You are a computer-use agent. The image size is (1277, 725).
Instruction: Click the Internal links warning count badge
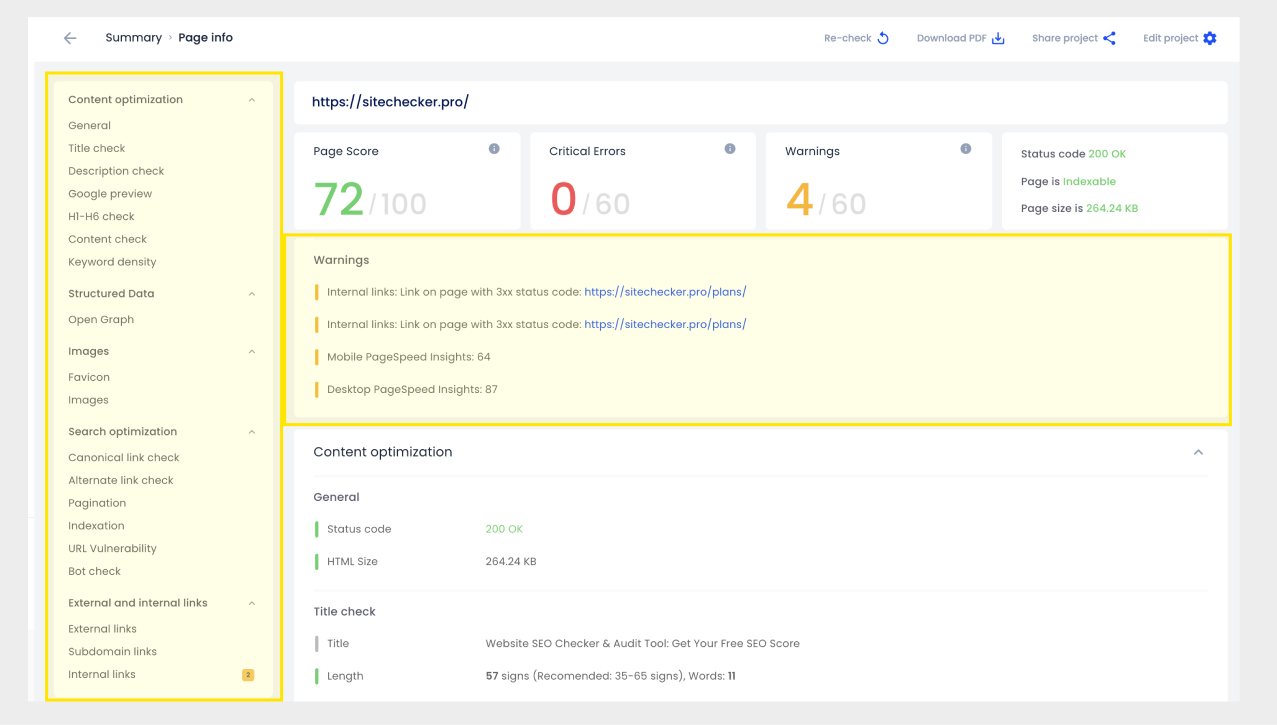(x=248, y=675)
